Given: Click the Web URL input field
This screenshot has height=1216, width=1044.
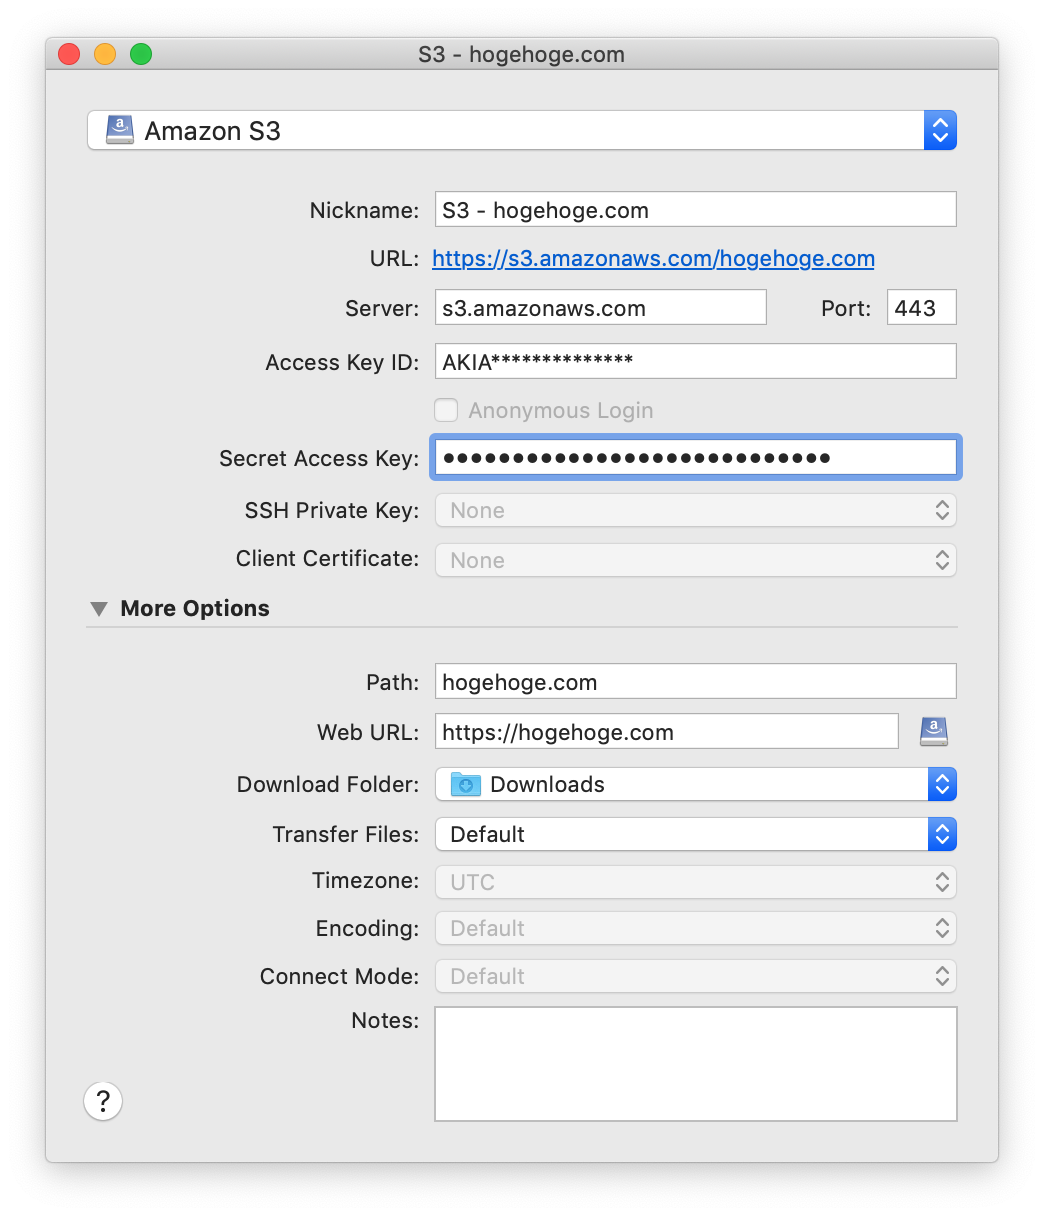Looking at the screenshot, I should (667, 732).
